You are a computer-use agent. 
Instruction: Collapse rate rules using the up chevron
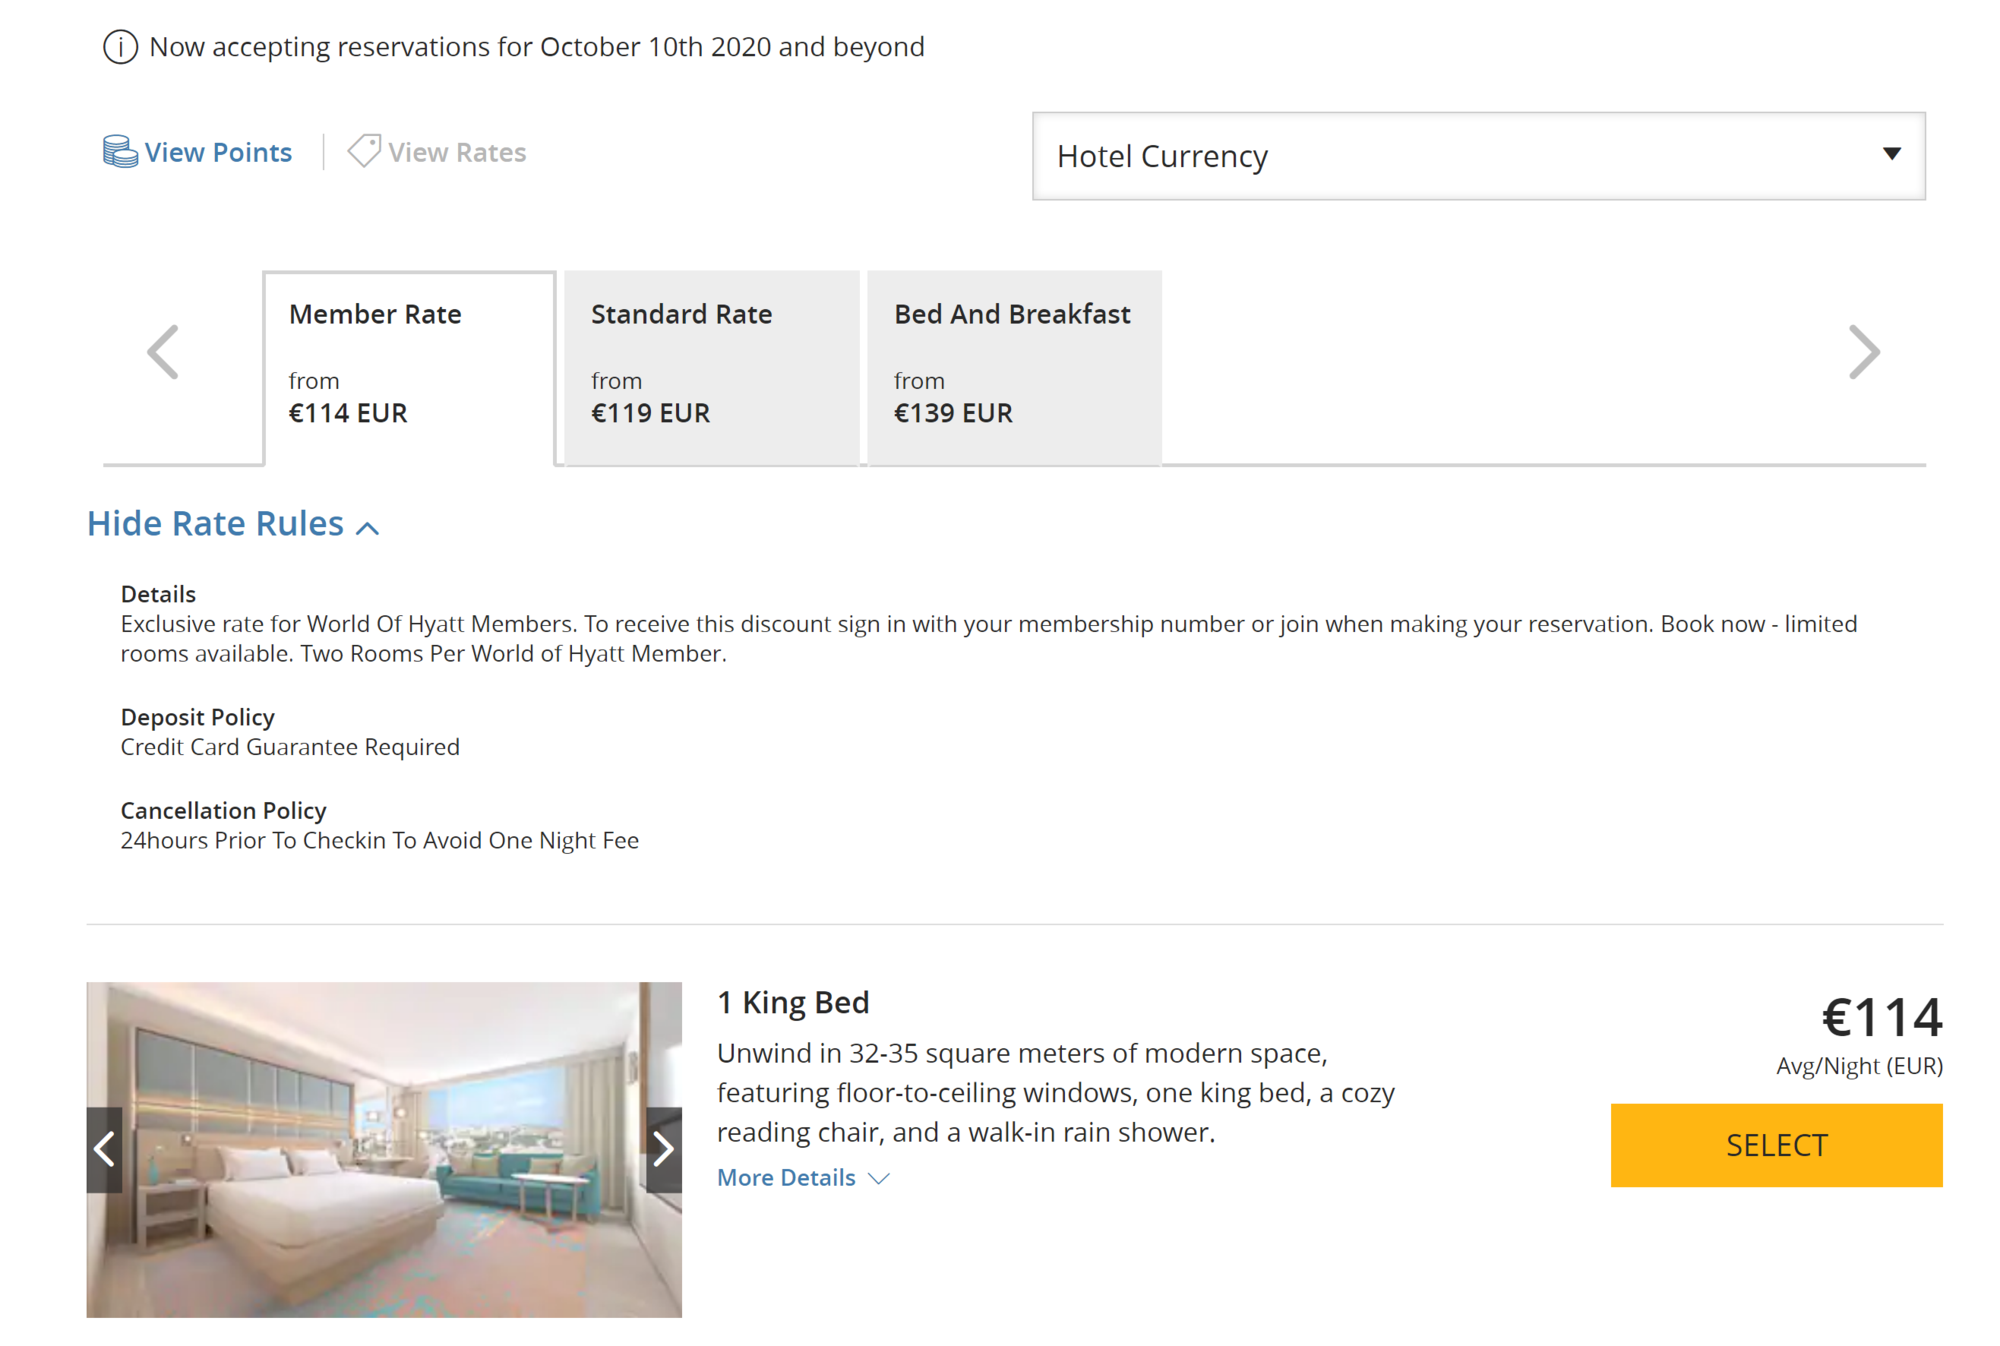coord(368,528)
